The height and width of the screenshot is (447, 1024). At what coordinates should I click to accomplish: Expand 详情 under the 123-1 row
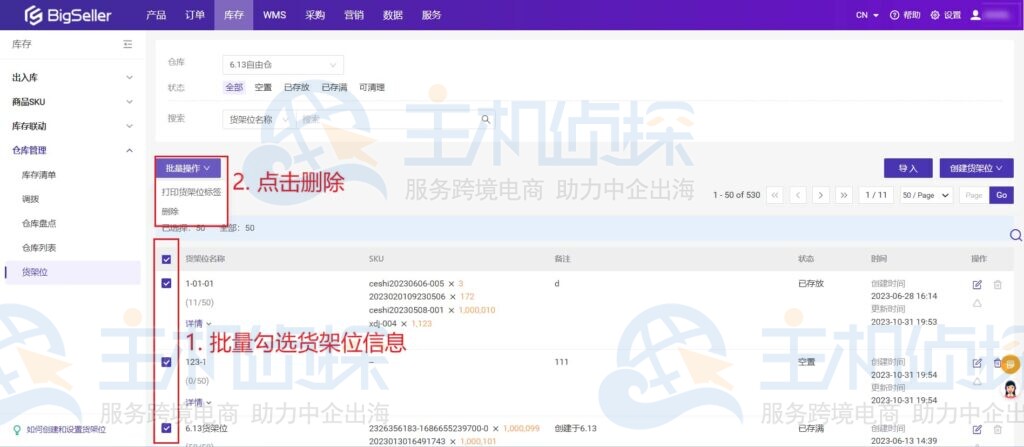coord(198,402)
